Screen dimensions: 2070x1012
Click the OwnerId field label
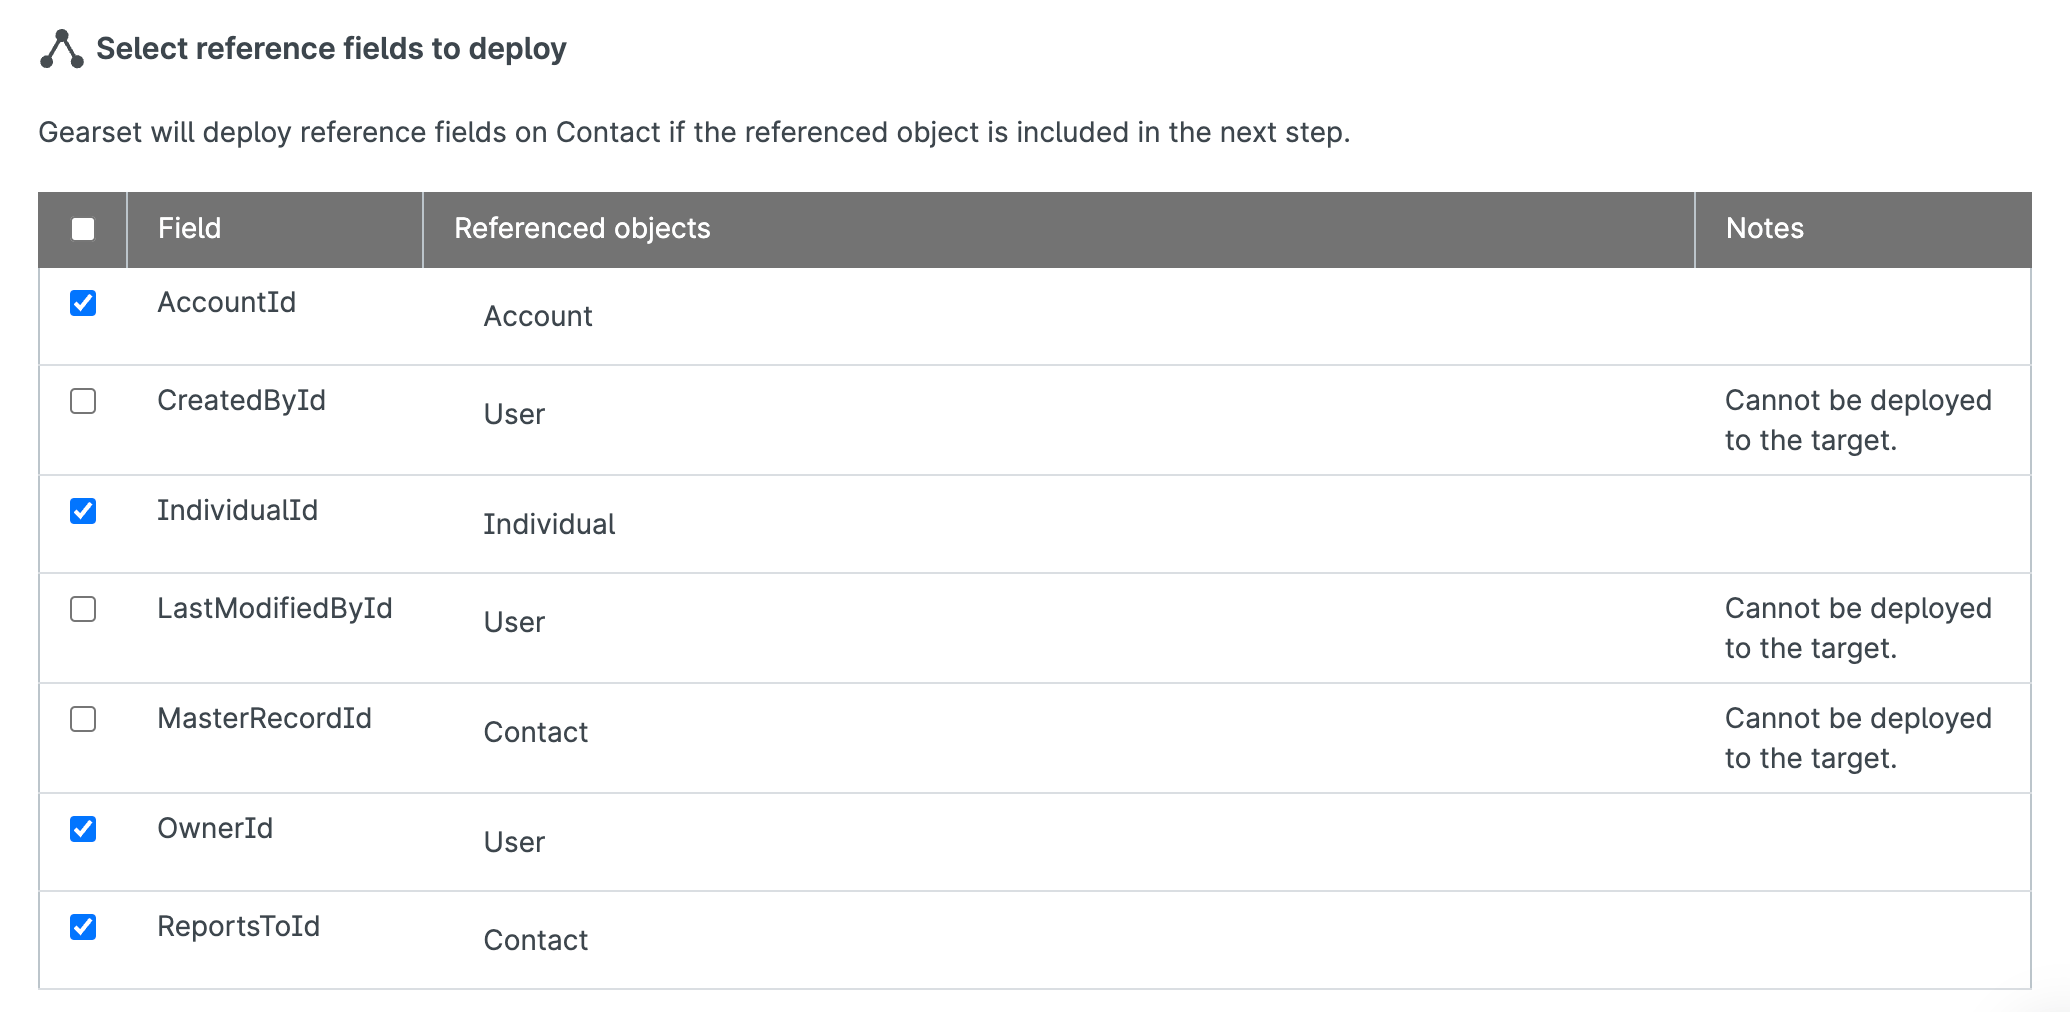(x=215, y=829)
